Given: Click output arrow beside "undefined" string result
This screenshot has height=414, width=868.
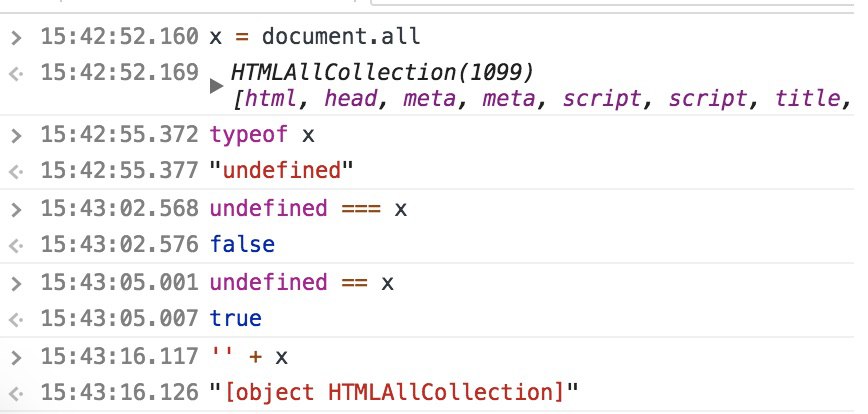Looking at the screenshot, I should click(x=15, y=171).
